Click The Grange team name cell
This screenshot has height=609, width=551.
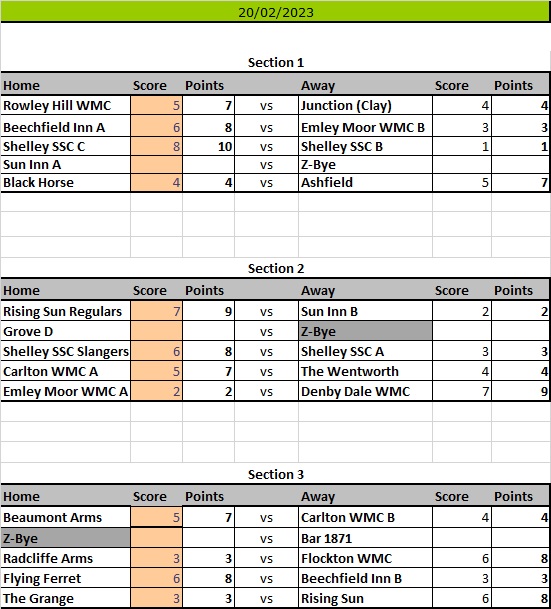66,598
